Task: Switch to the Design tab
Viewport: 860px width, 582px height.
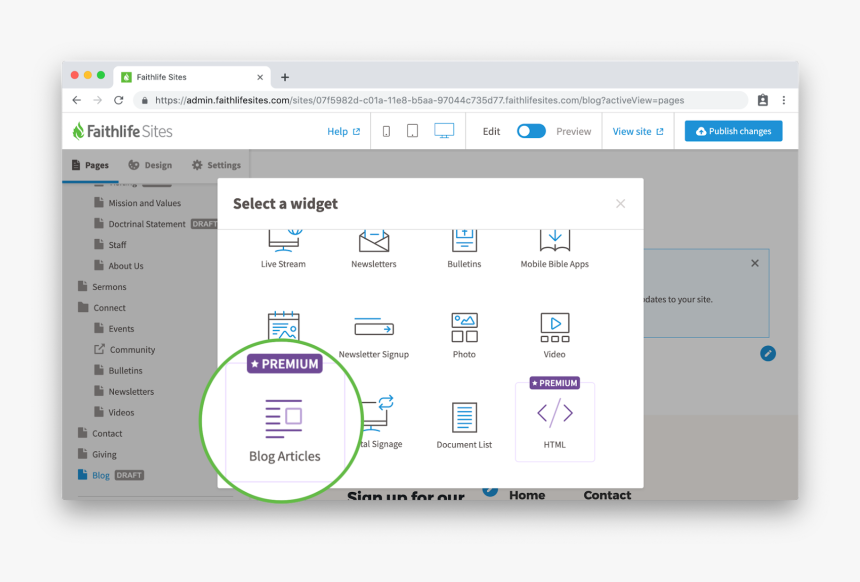Action: pos(150,165)
